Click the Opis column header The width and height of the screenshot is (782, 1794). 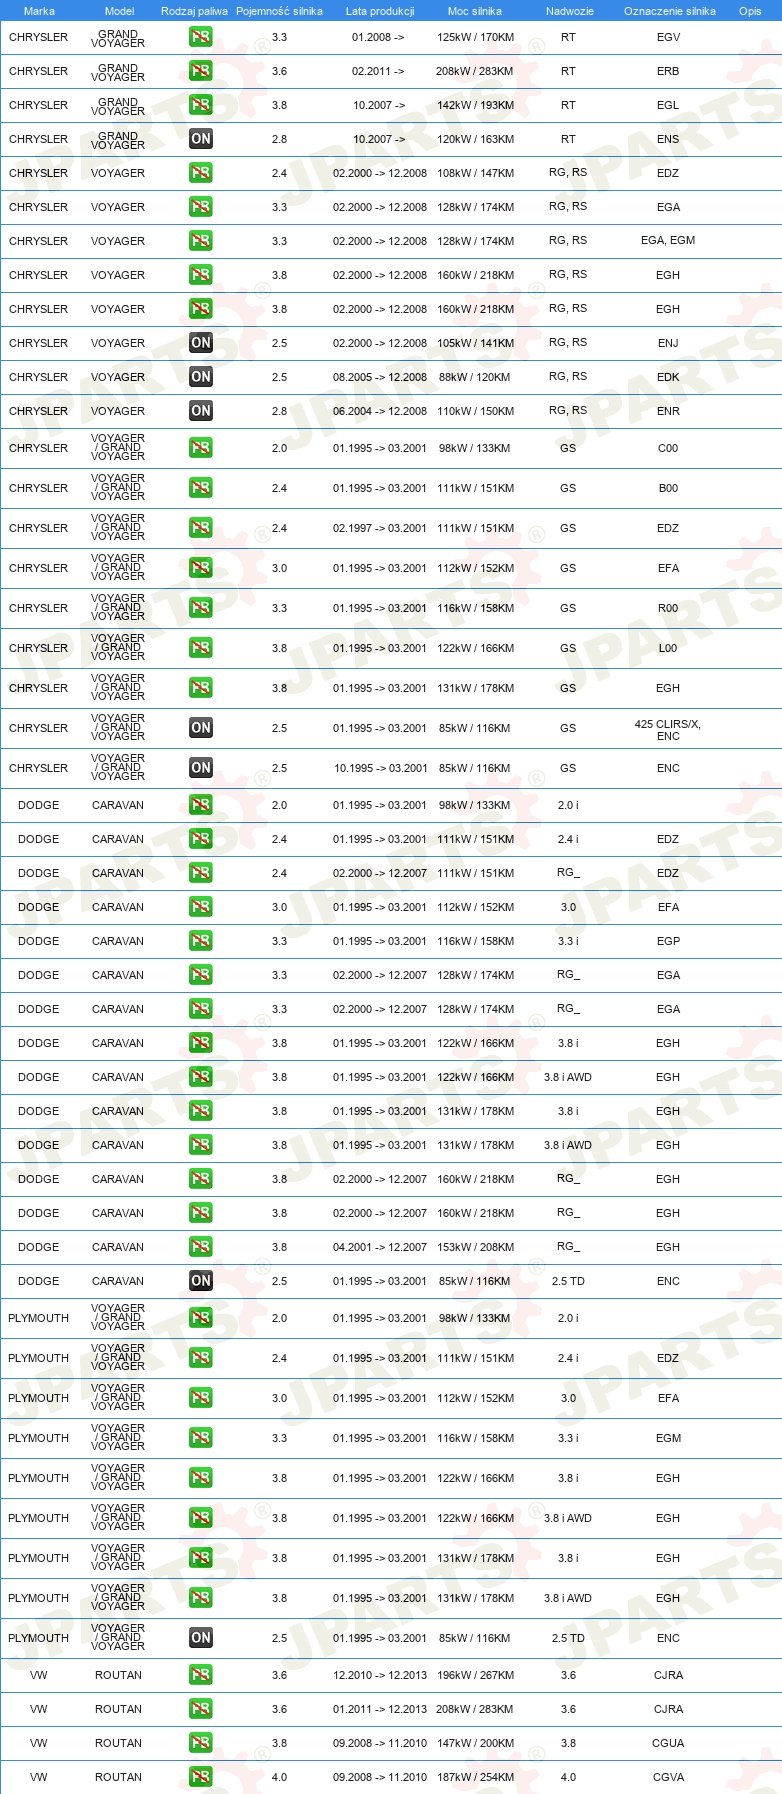tap(750, 11)
